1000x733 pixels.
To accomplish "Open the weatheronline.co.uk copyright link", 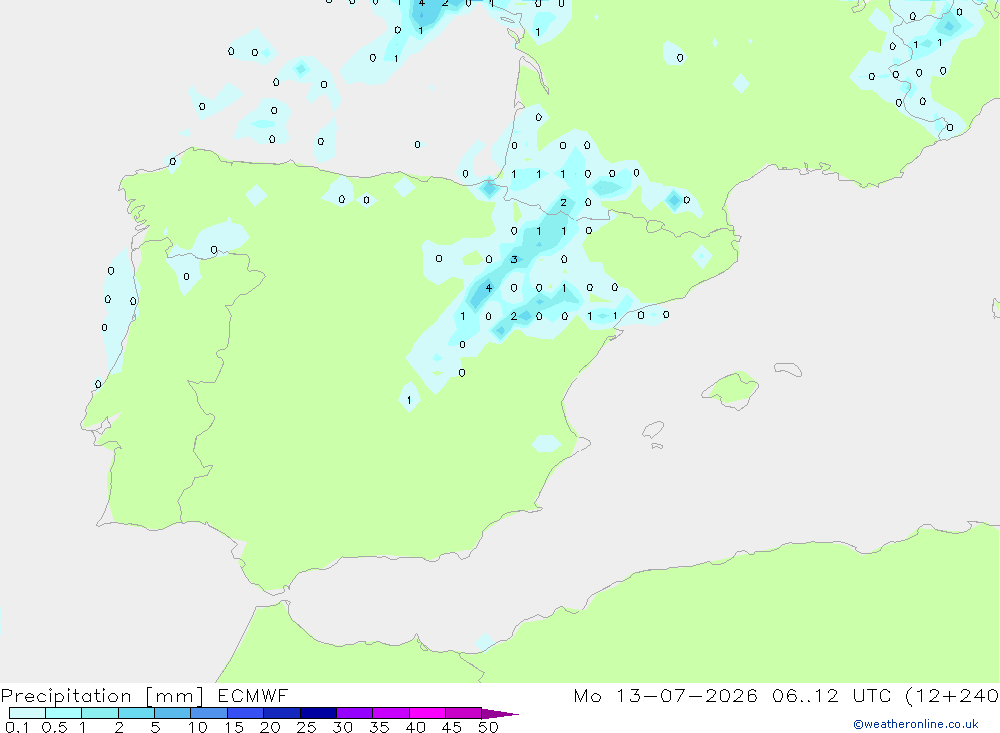I will (916, 724).
